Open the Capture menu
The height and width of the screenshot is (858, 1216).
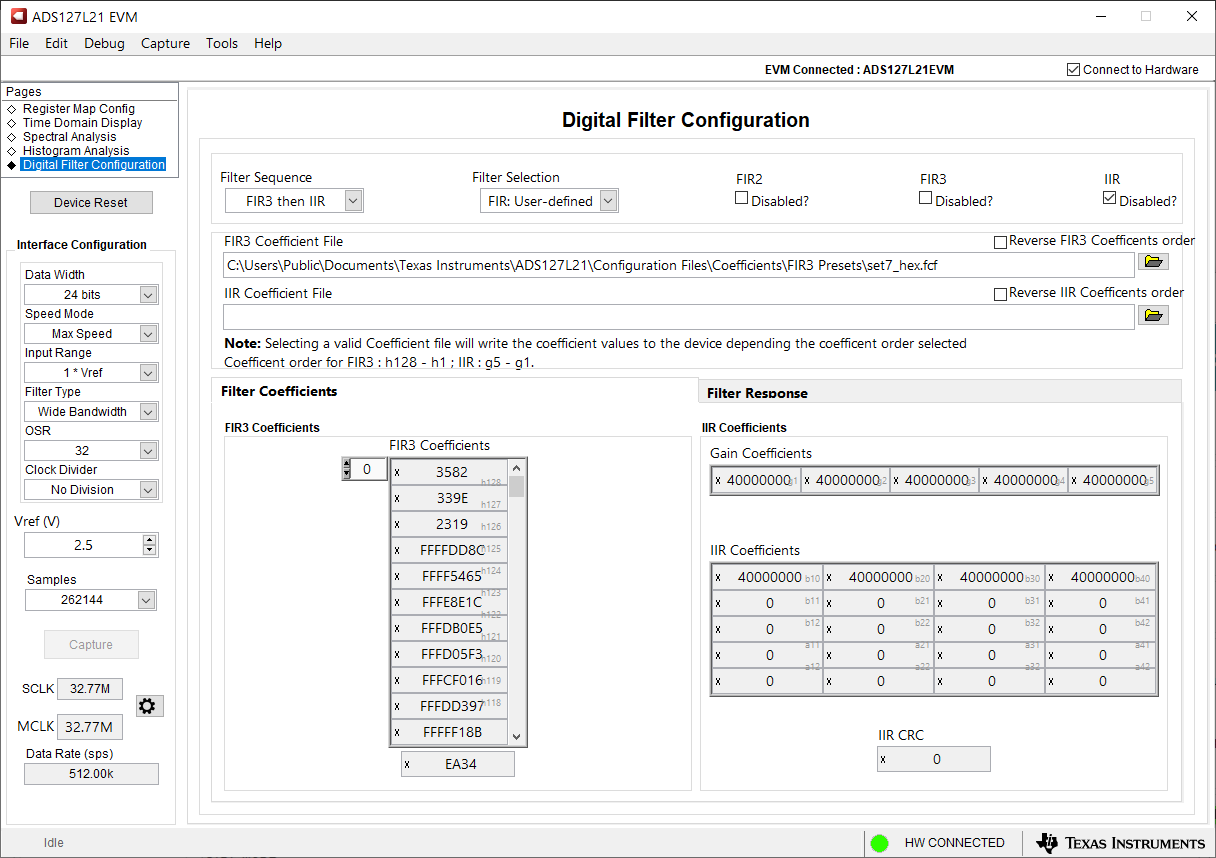tap(165, 43)
